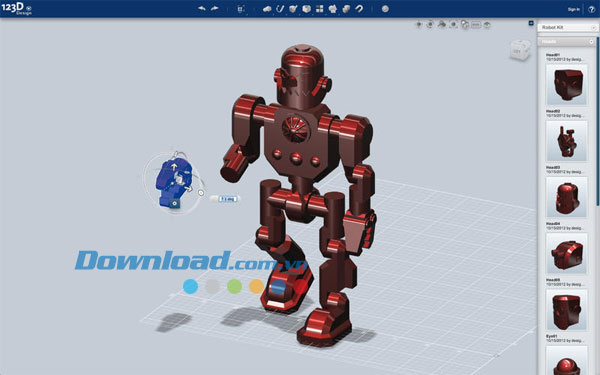The height and width of the screenshot is (375, 600).
Task: Open the Help question mark menu
Action: 591,10
